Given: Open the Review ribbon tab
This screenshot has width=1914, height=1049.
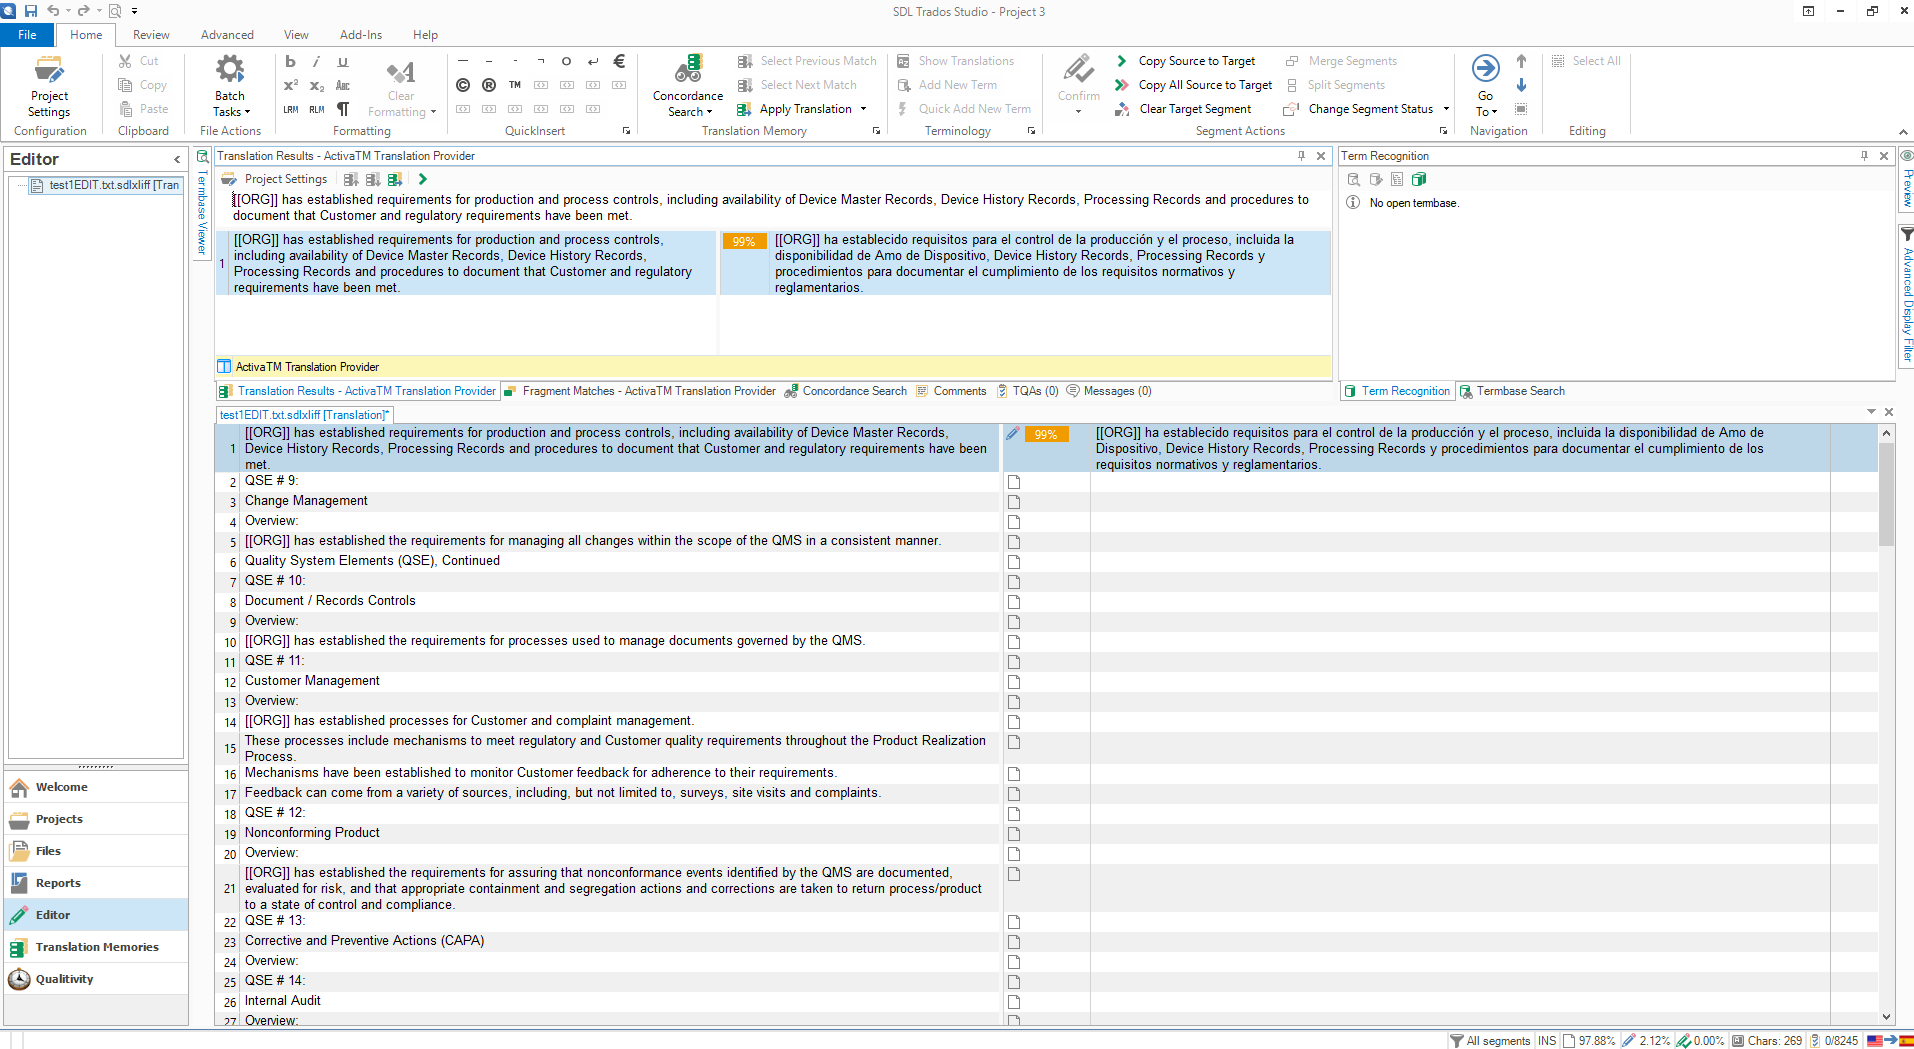Looking at the screenshot, I should (151, 35).
